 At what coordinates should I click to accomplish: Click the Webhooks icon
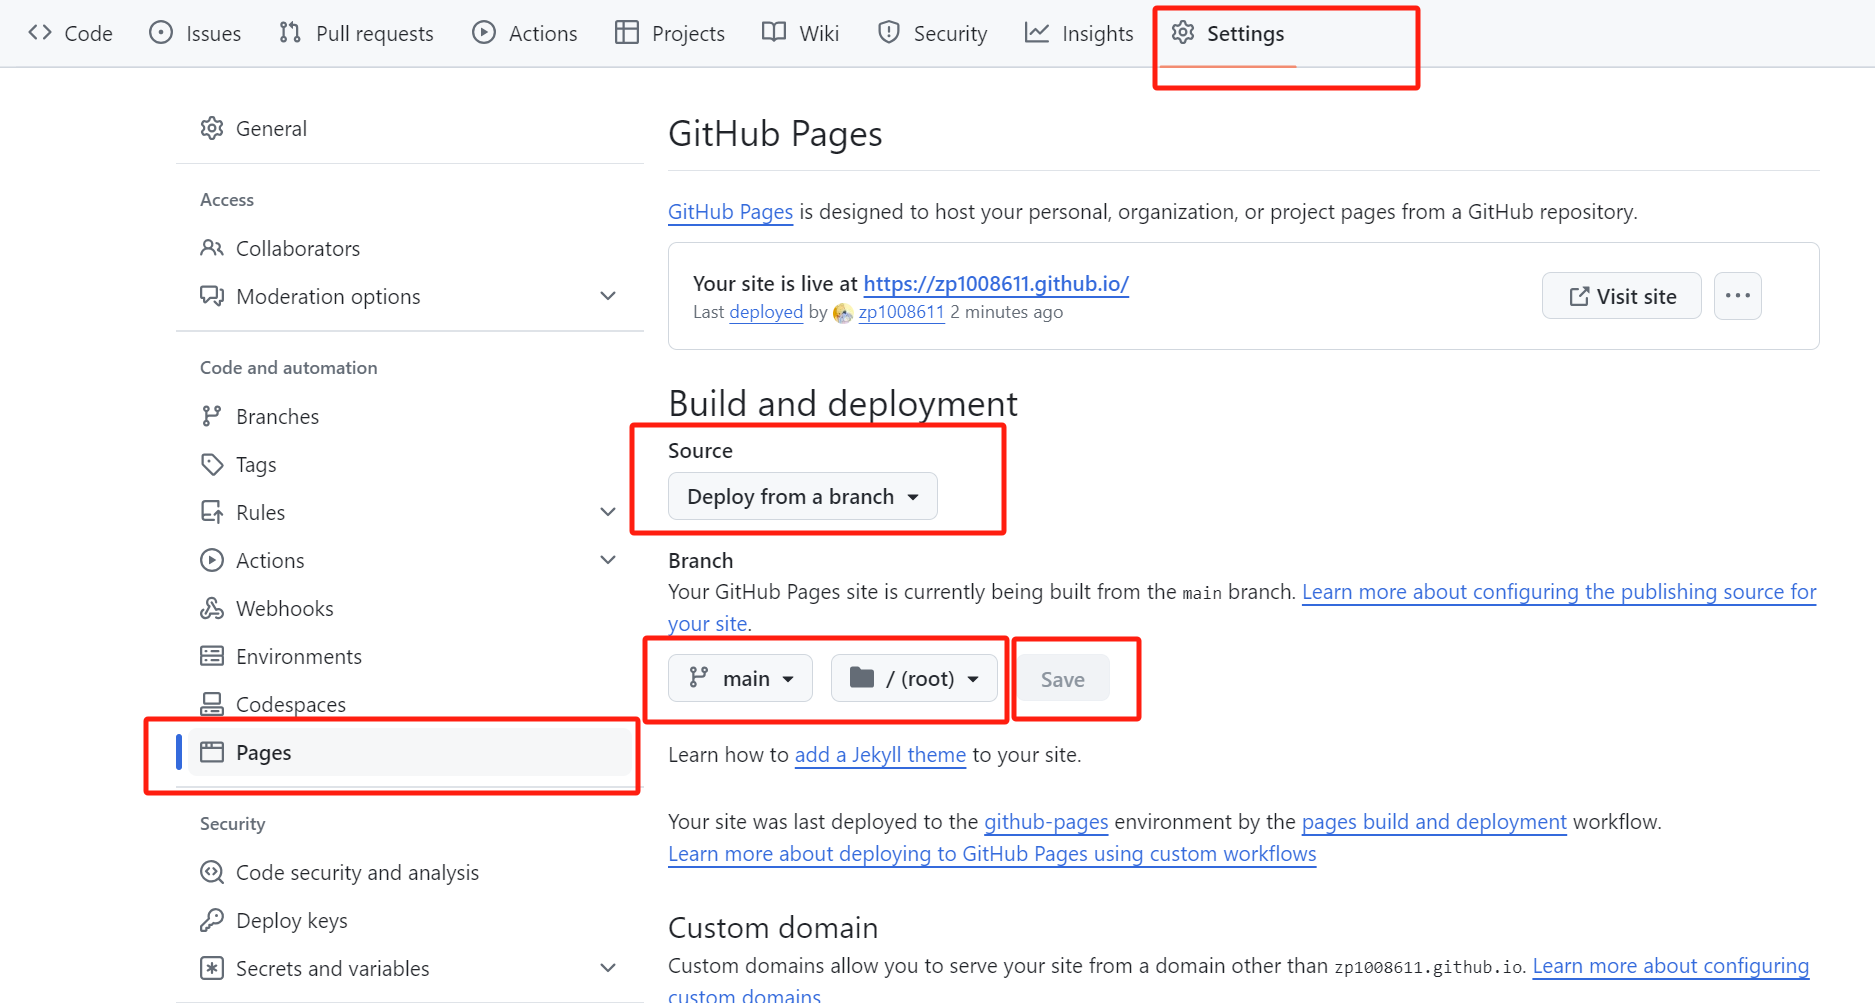(212, 608)
